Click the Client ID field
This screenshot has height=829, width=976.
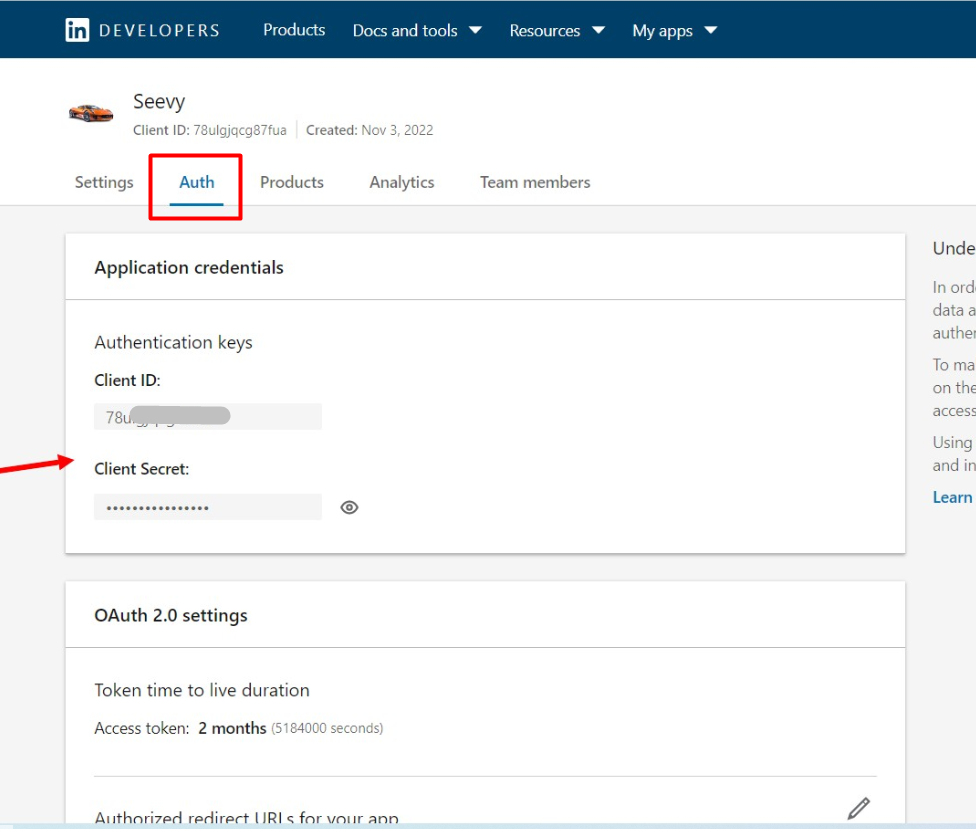(208, 416)
